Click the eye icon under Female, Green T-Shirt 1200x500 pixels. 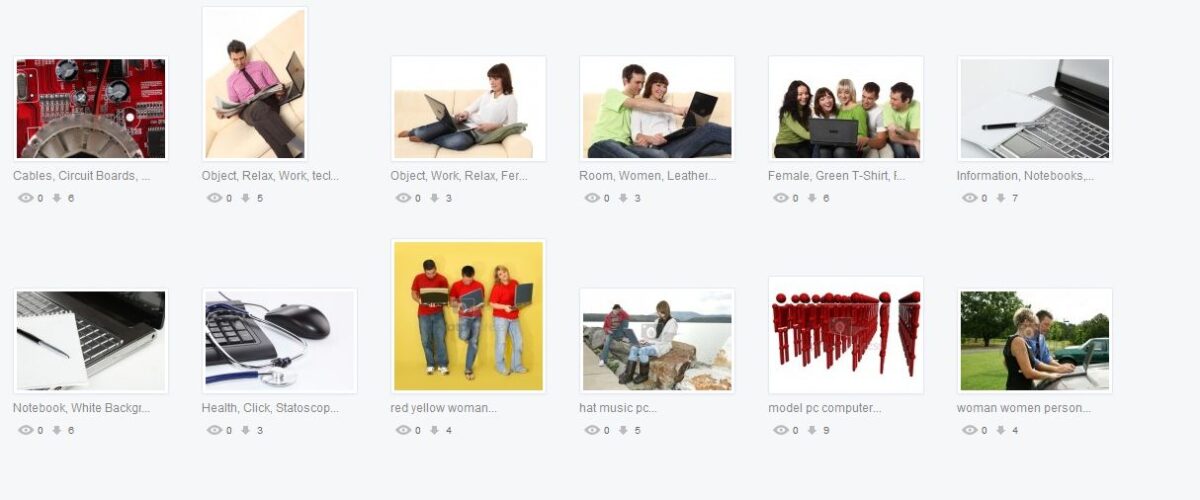coord(781,198)
